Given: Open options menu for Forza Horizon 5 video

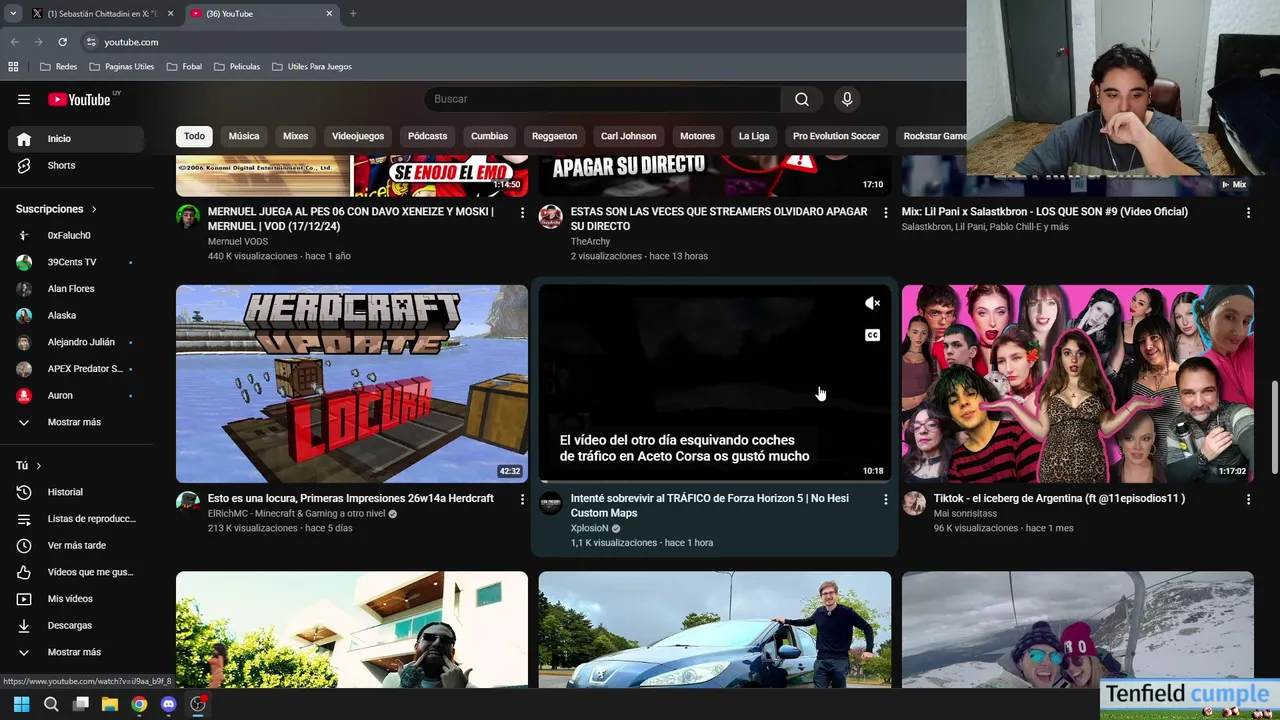Looking at the screenshot, I should pyautogui.click(x=885, y=499).
